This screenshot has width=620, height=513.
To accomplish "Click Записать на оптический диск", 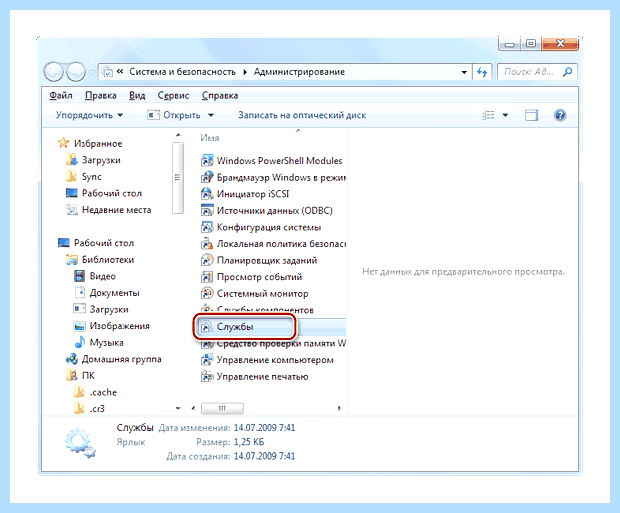I will click(302, 115).
